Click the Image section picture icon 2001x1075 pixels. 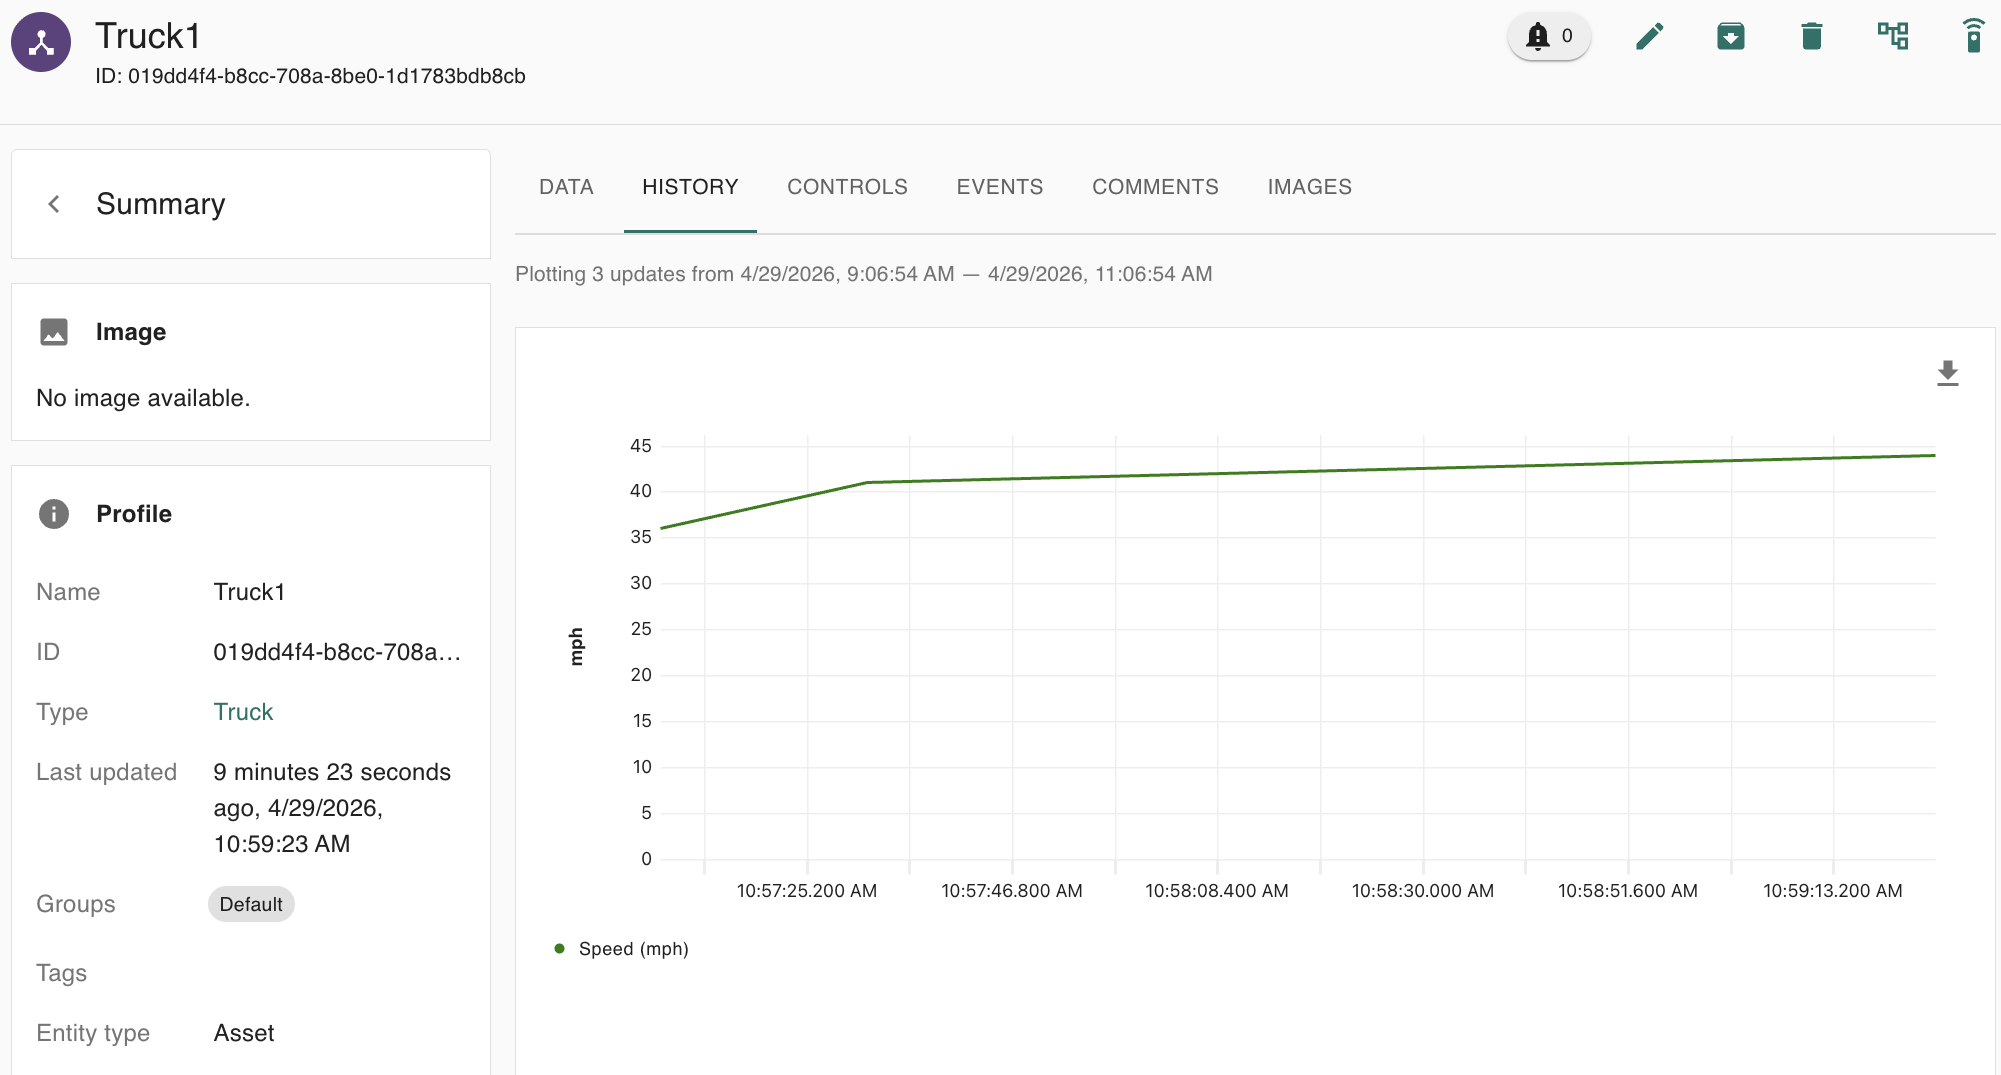54,332
